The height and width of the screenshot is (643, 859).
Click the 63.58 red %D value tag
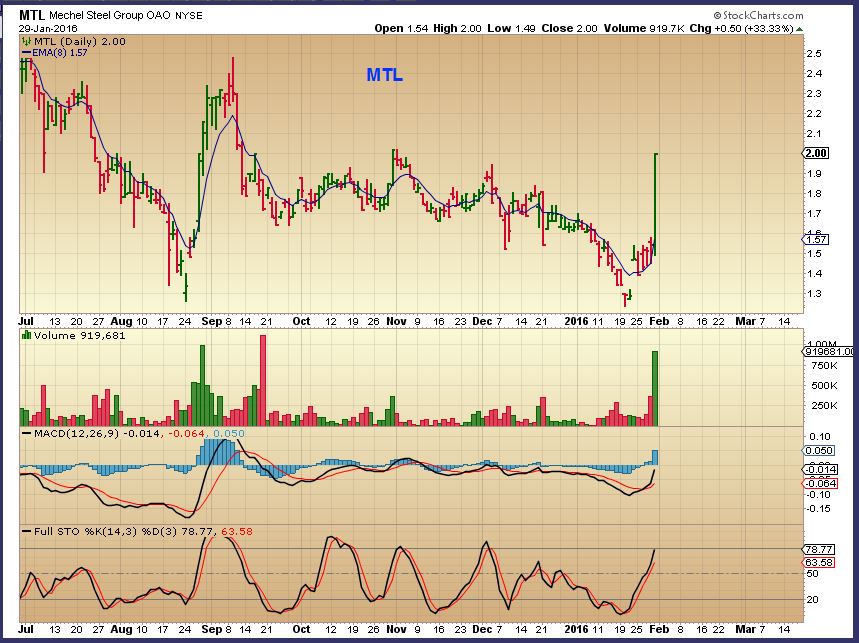817,562
